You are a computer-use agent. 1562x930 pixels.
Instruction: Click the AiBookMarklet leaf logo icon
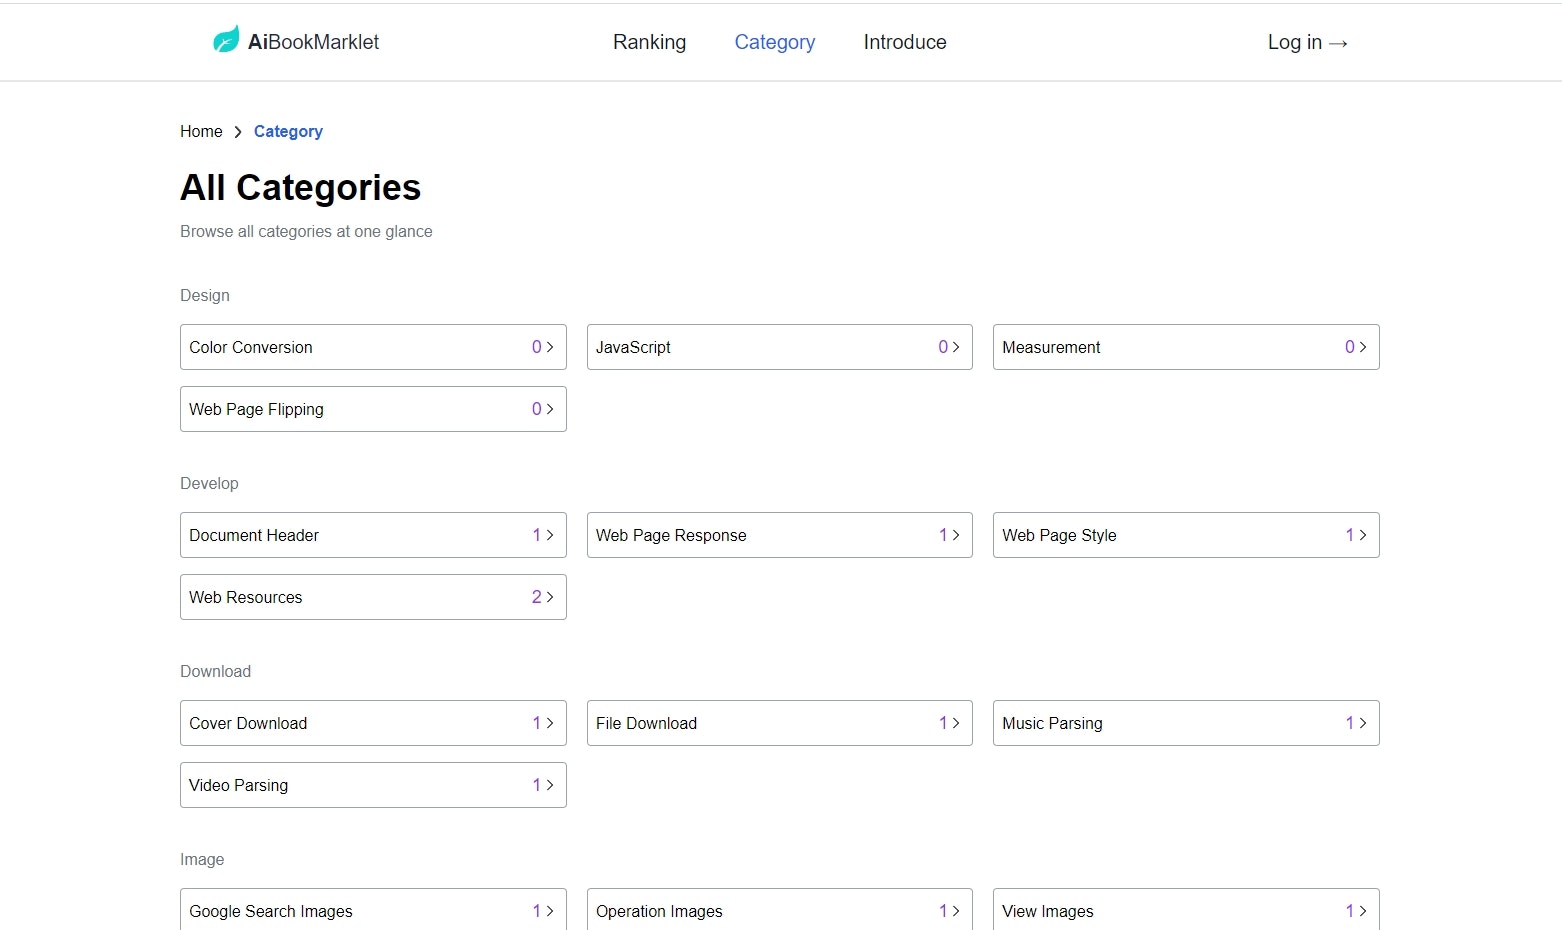[226, 40]
